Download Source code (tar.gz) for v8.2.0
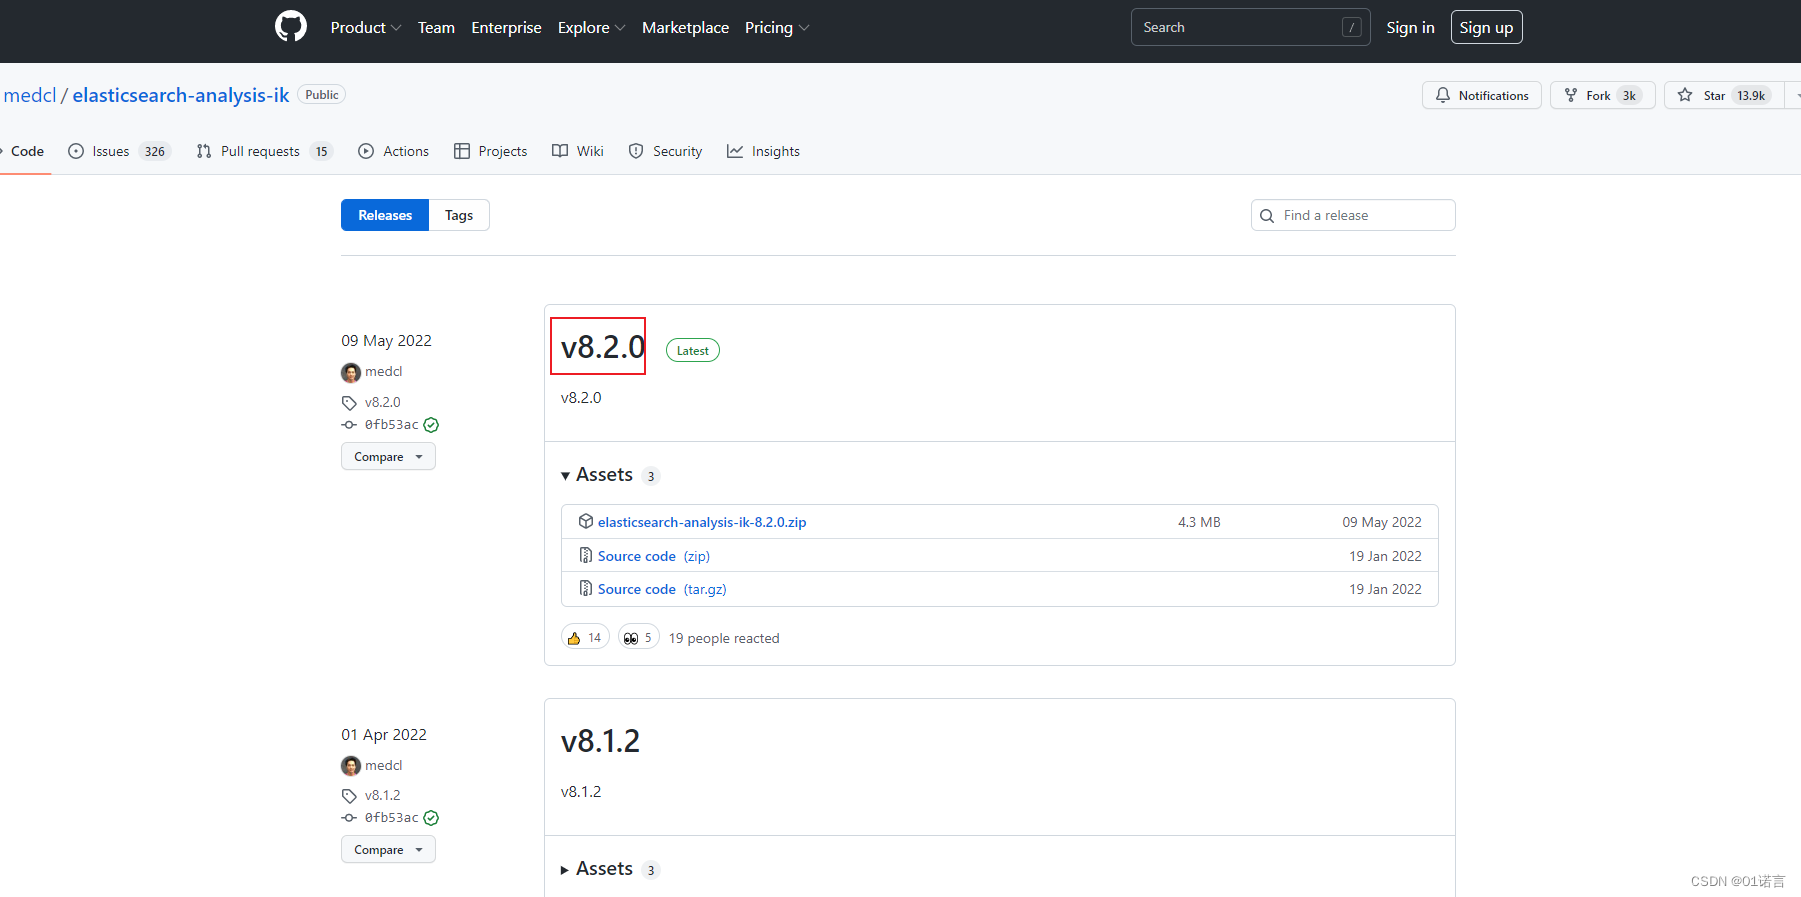Screen dimensions: 1801x897 click(662, 589)
